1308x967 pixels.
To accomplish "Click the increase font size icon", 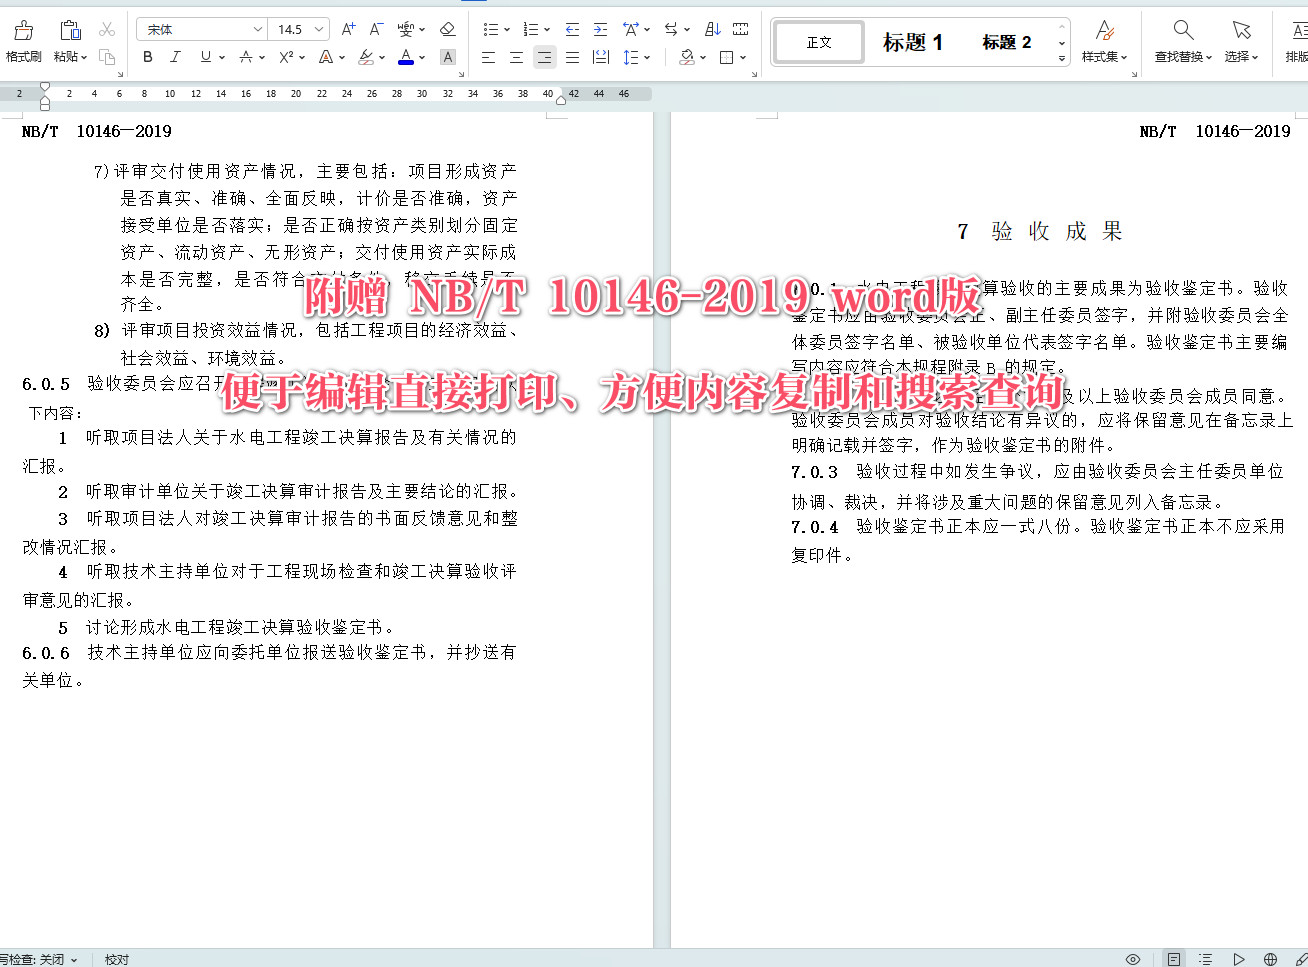I will coord(347,29).
